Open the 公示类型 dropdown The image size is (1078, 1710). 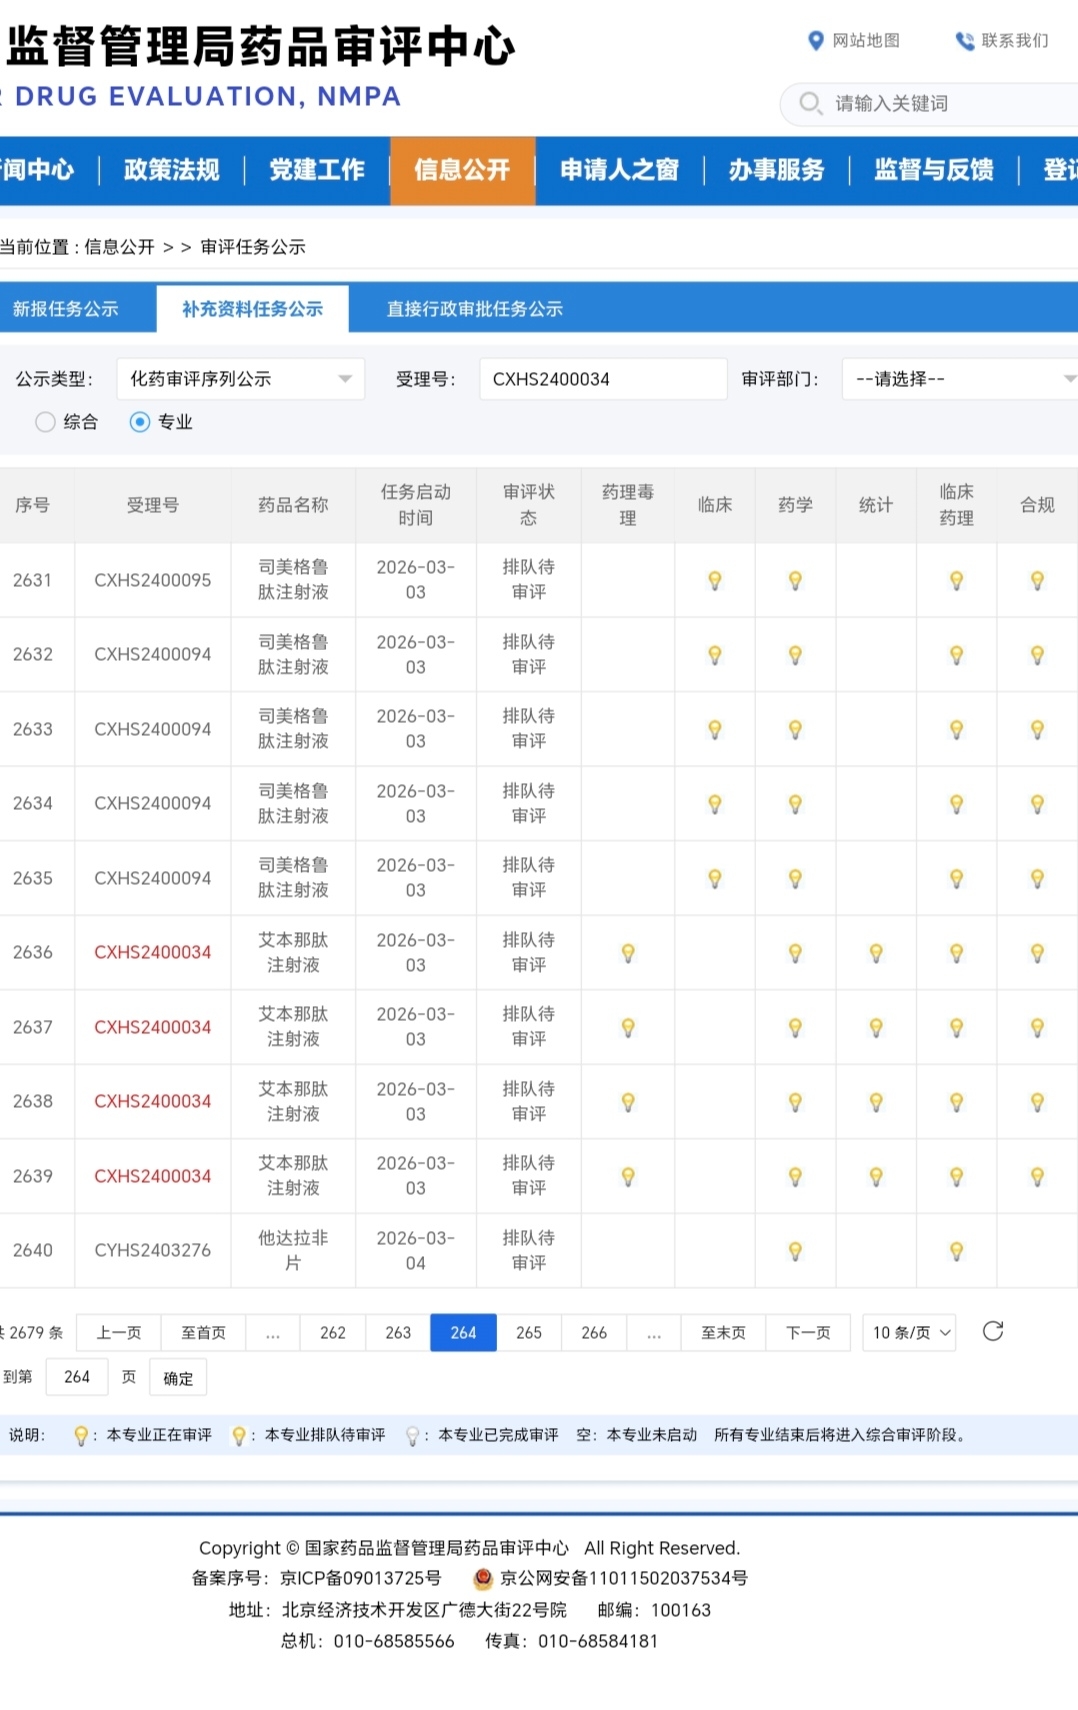point(240,379)
